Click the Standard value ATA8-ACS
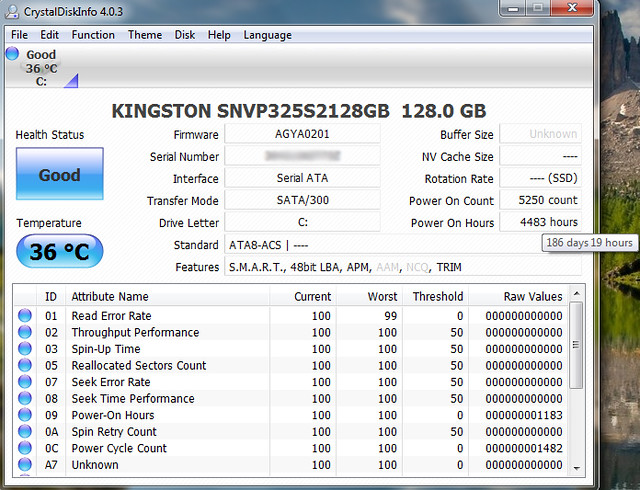The height and width of the screenshot is (490, 640). (x=255, y=245)
